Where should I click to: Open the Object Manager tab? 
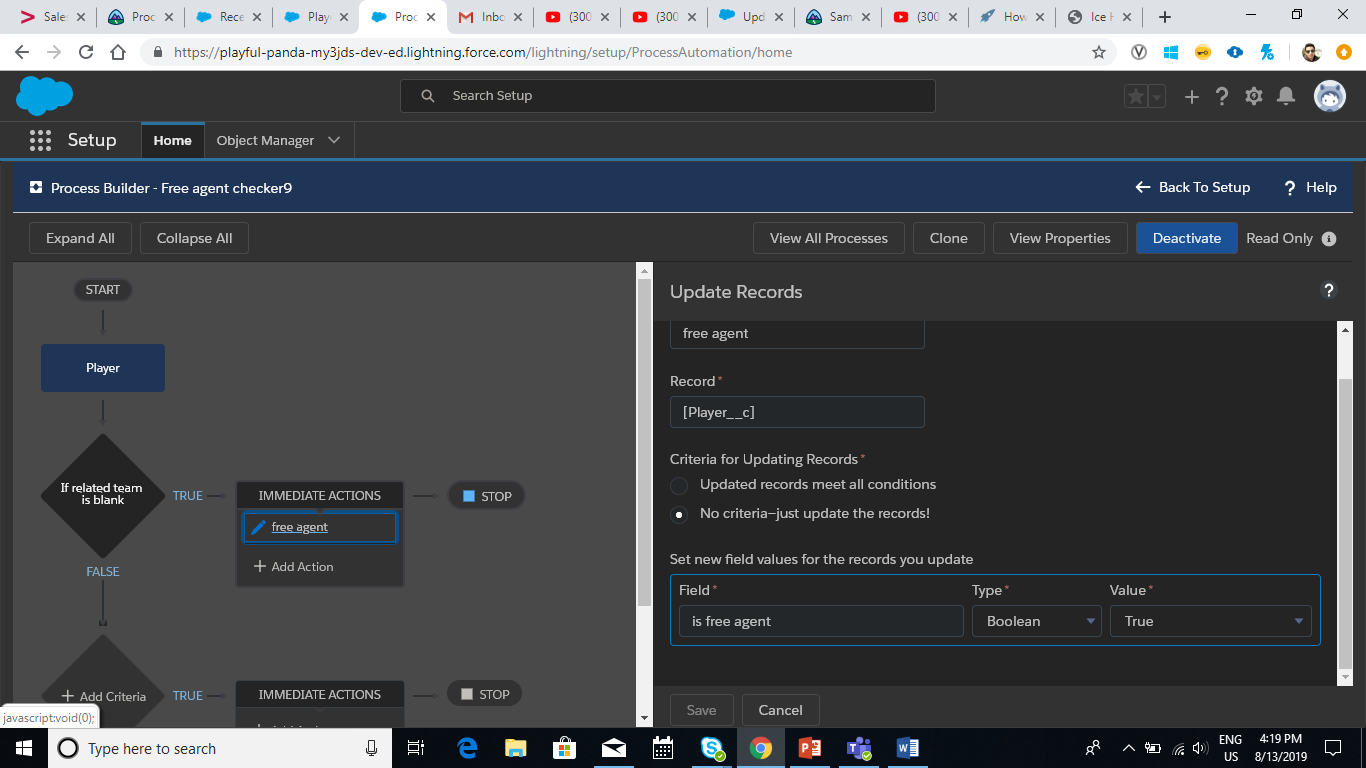tap(266, 140)
